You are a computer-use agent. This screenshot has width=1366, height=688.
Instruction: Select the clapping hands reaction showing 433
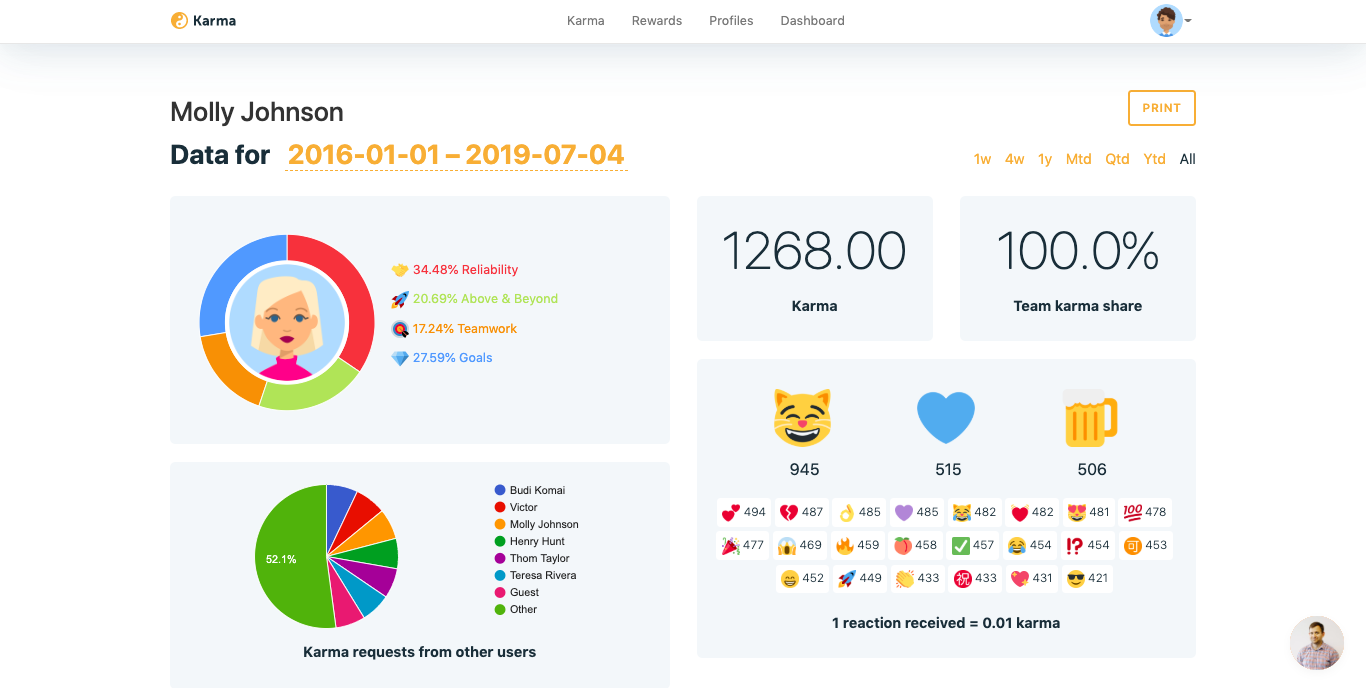pyautogui.click(x=918, y=578)
